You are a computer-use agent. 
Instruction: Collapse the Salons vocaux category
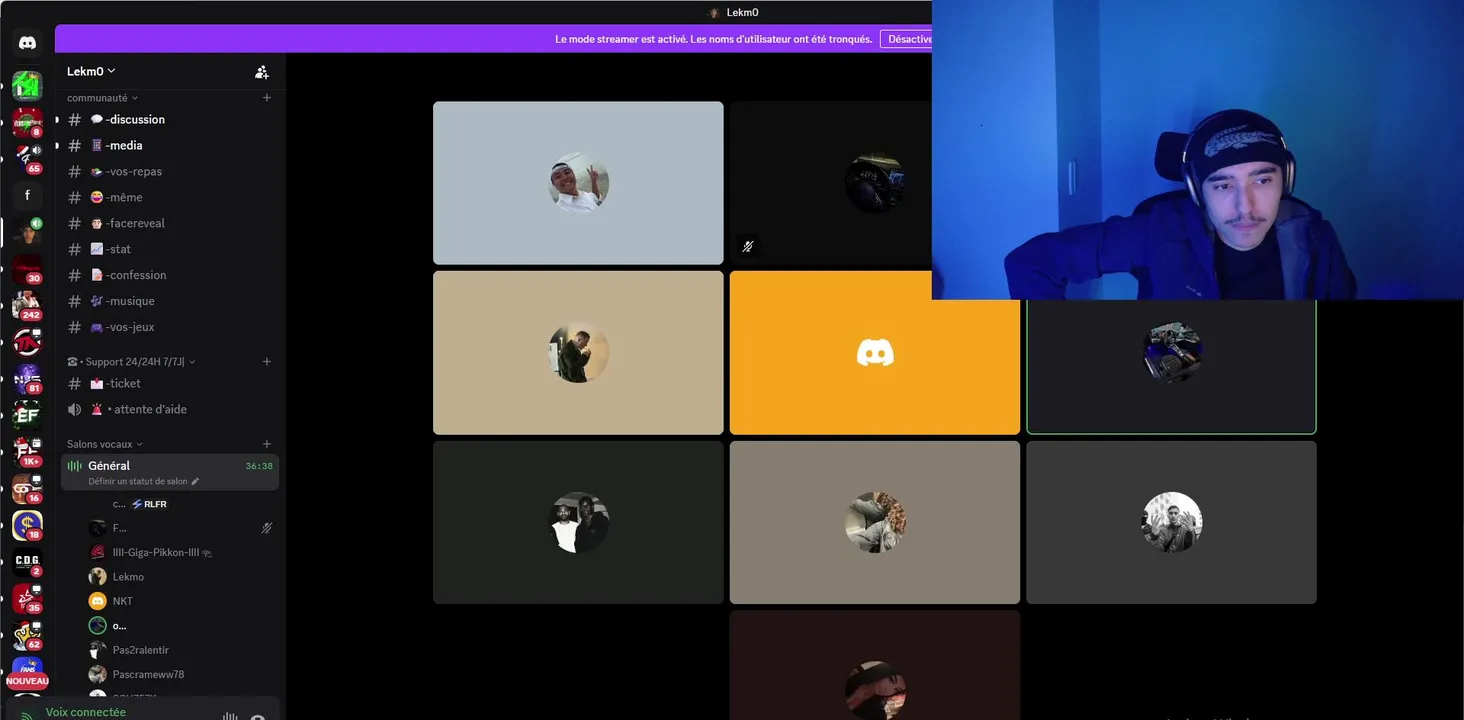tap(105, 444)
